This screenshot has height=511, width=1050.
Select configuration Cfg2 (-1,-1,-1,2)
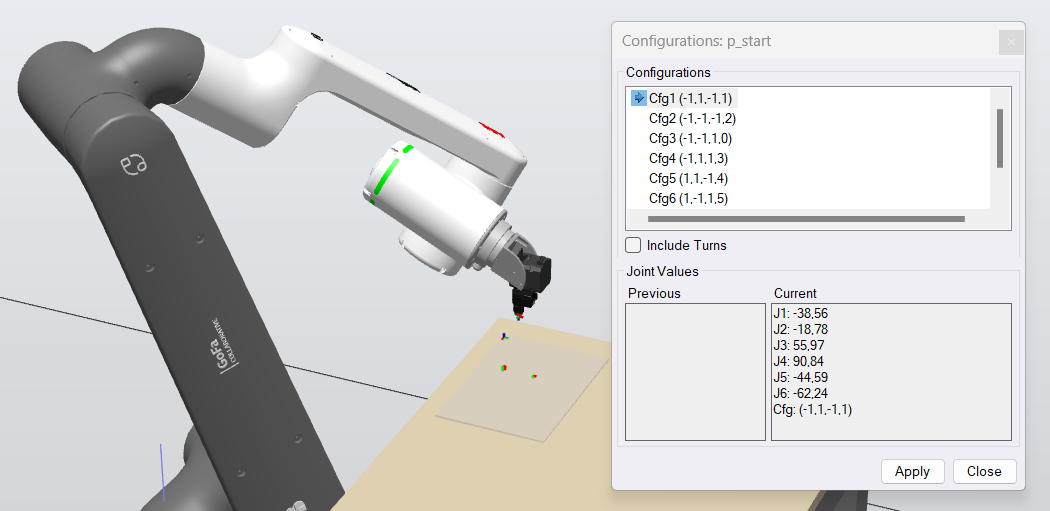(692, 118)
